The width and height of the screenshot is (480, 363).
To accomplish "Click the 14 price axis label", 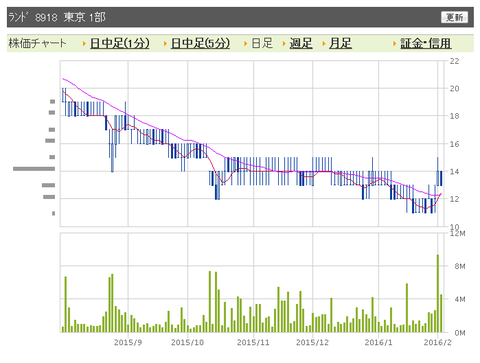I will point(454,172).
